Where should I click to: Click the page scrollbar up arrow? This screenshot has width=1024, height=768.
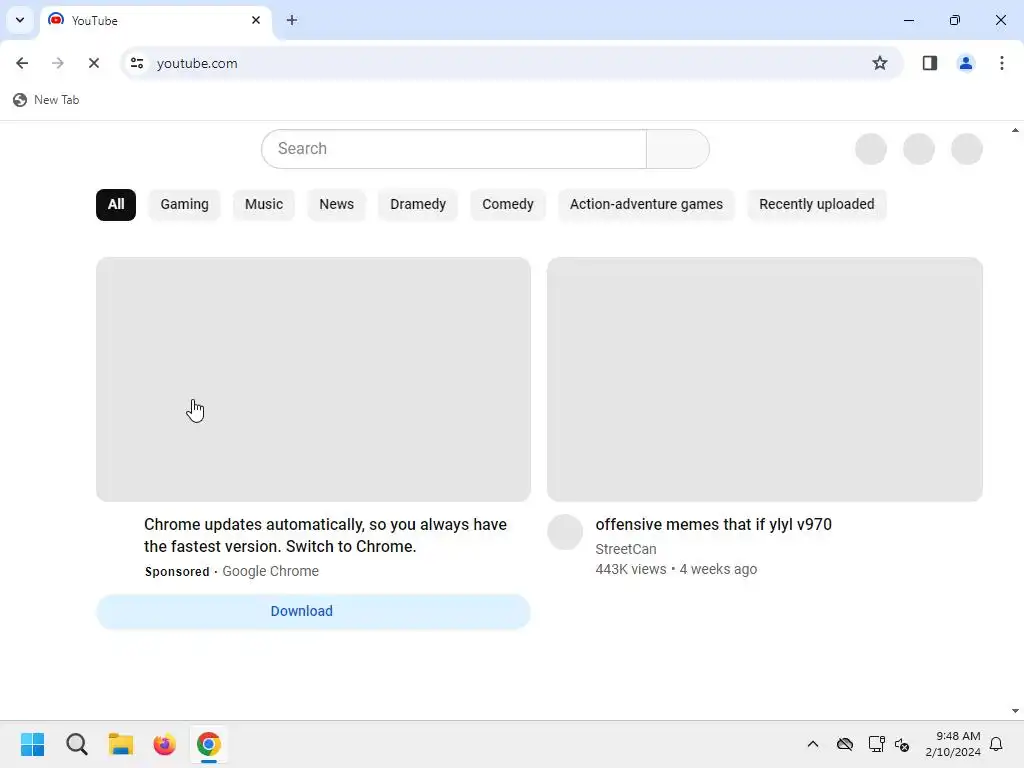point(1016,131)
